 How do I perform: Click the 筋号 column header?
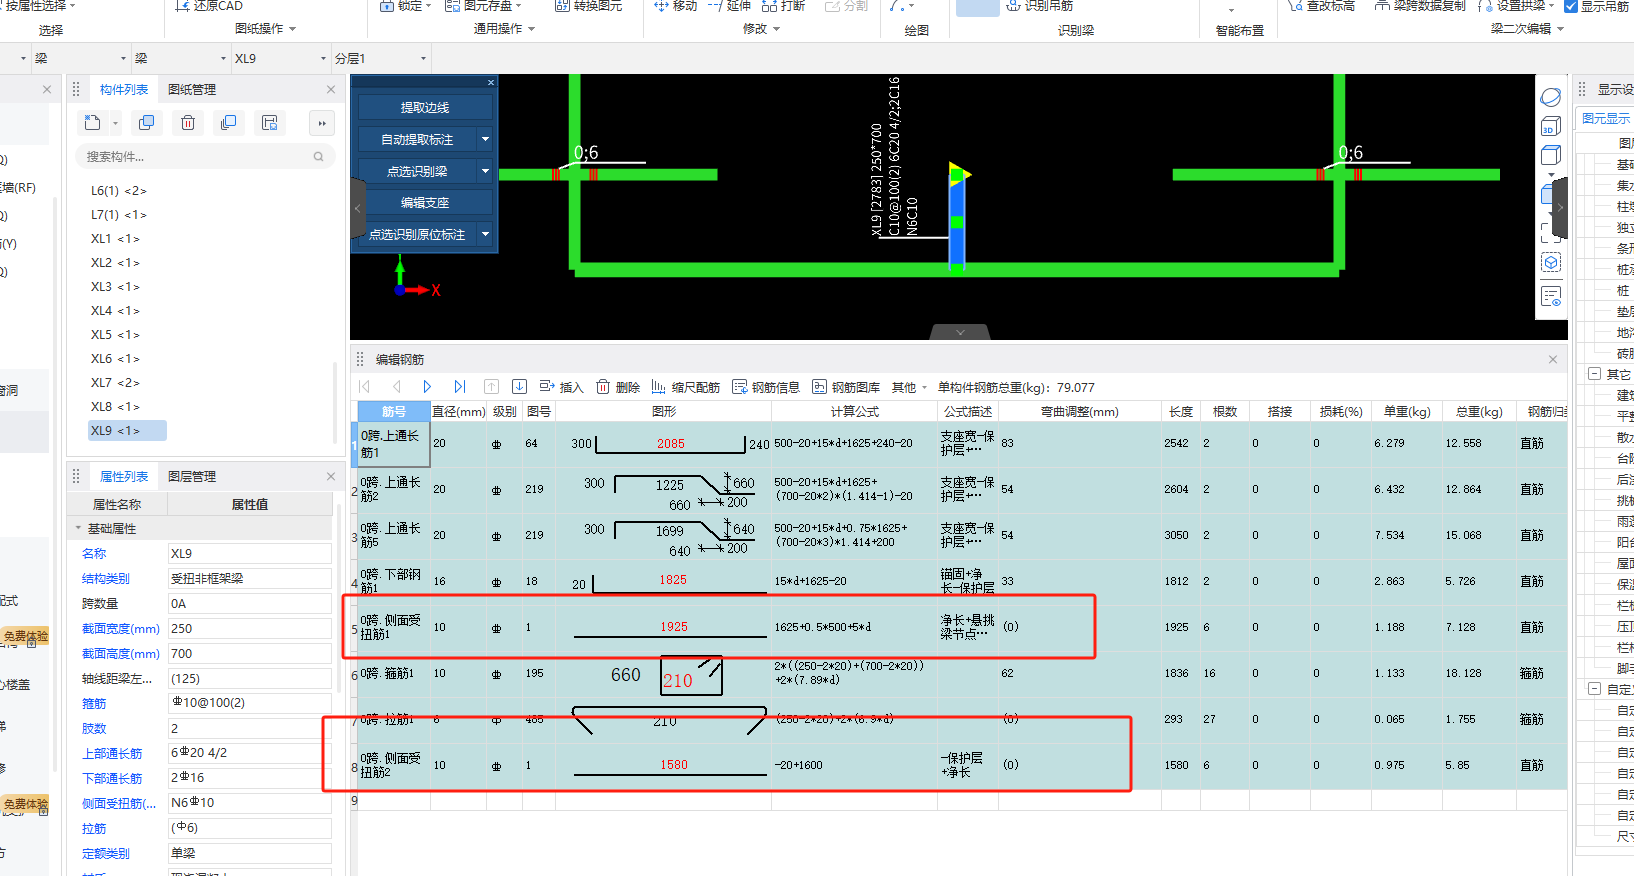pyautogui.click(x=394, y=411)
